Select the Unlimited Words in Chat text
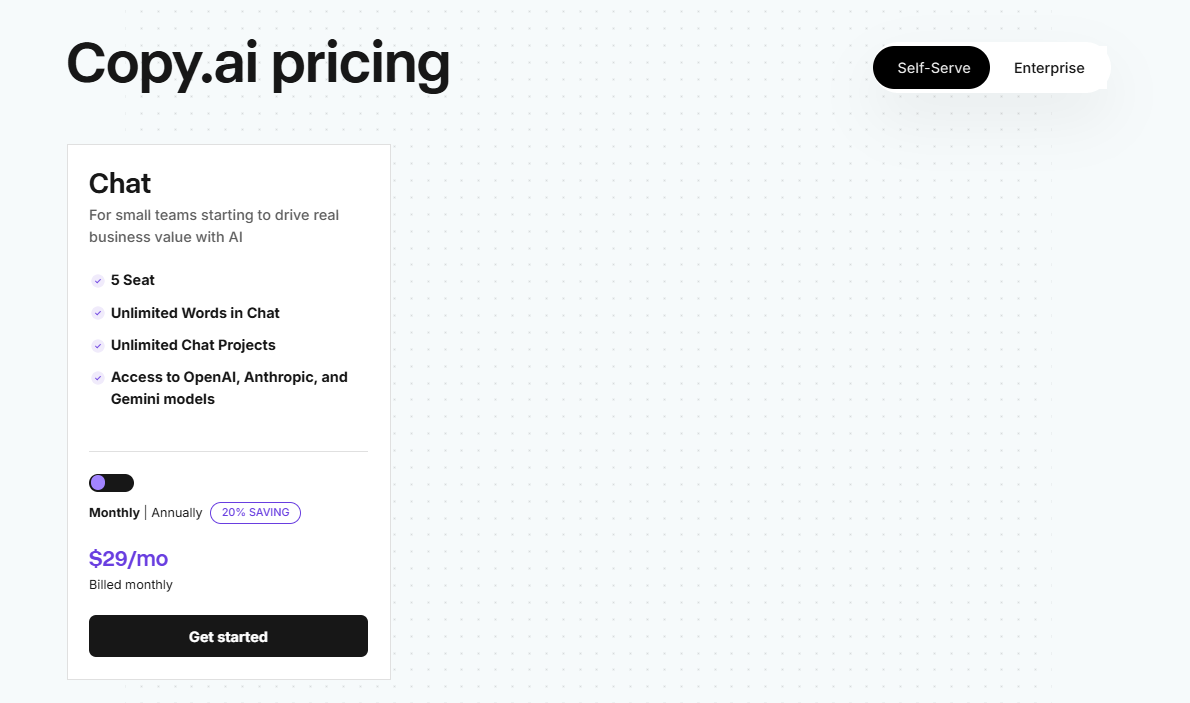 195,313
